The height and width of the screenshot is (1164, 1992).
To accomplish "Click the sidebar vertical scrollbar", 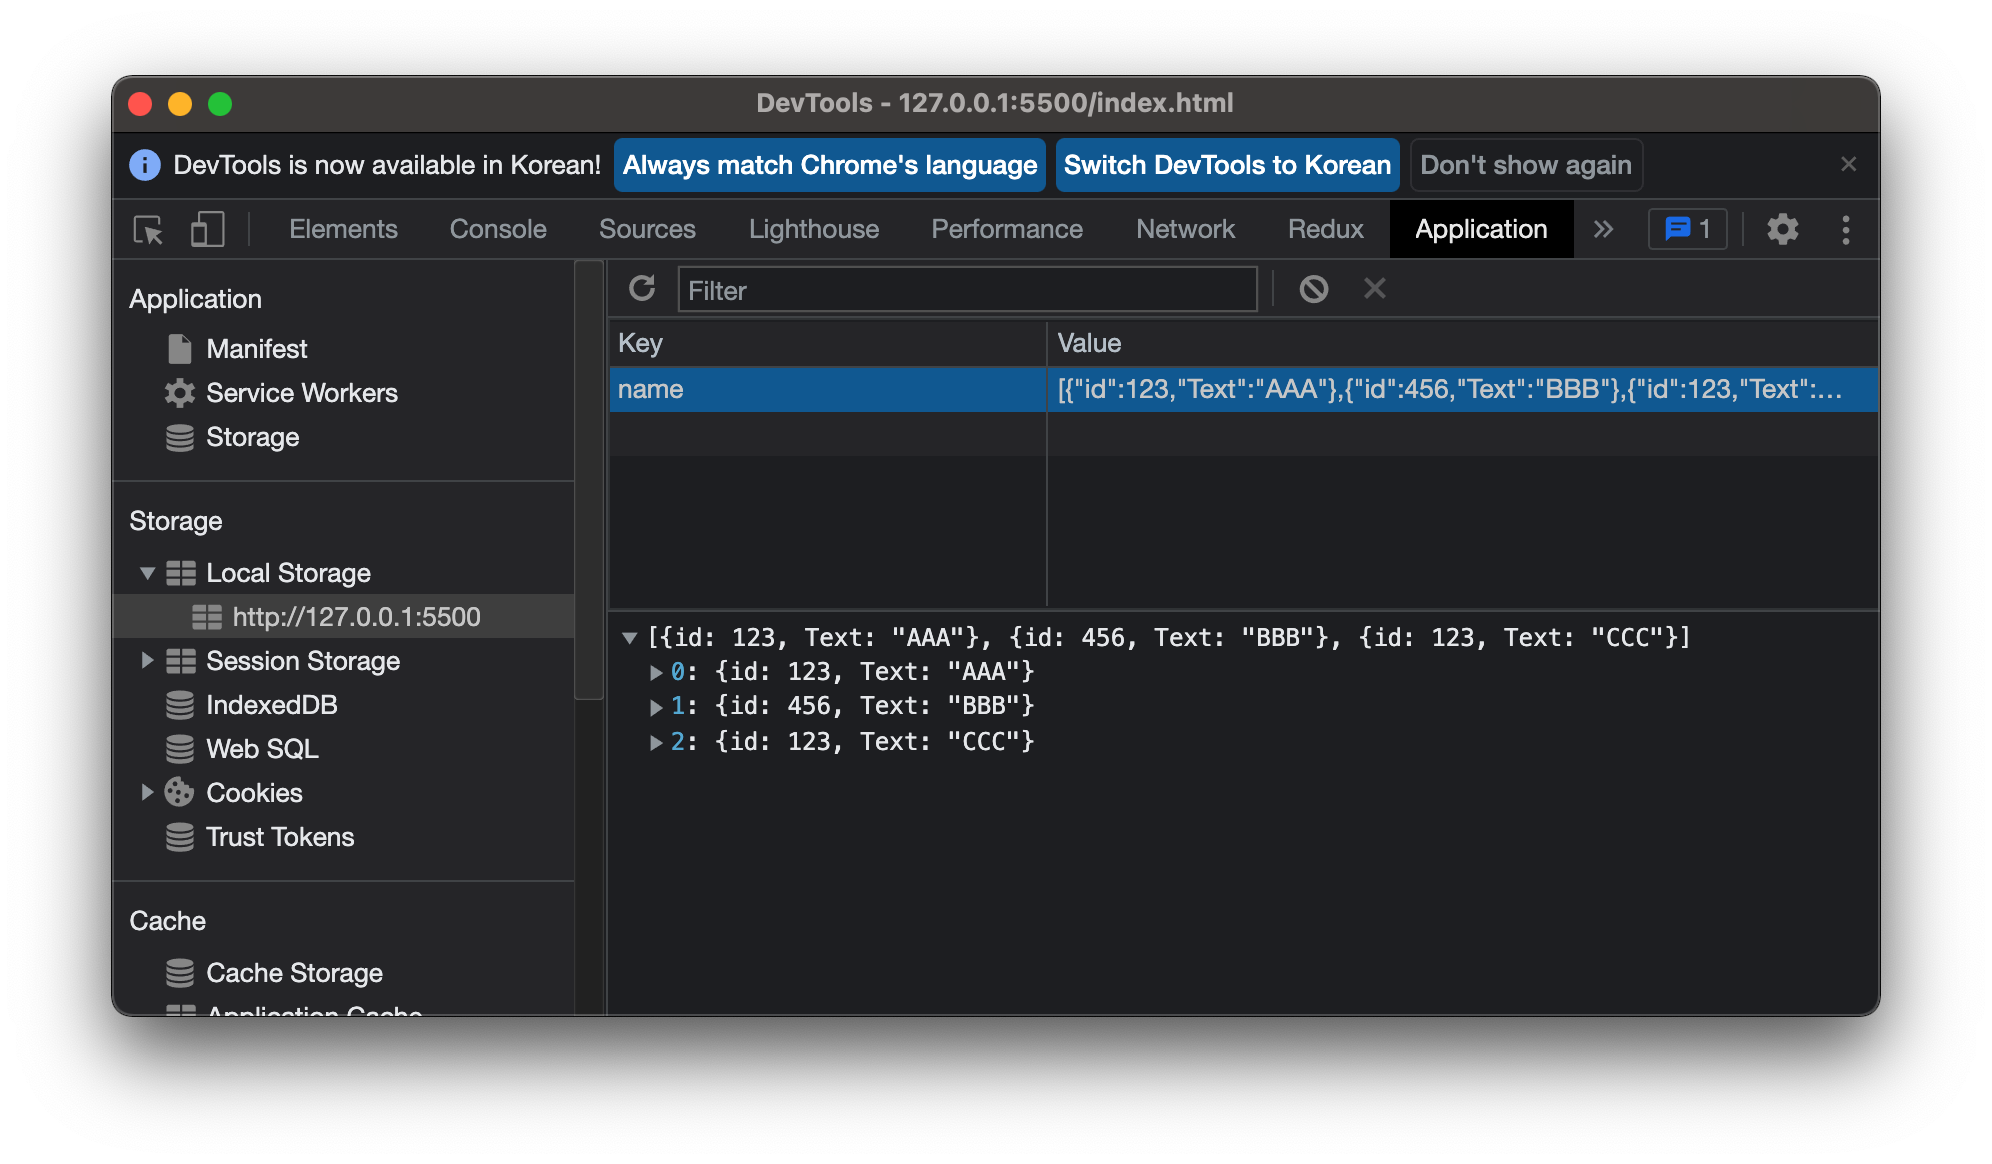I will (589, 480).
